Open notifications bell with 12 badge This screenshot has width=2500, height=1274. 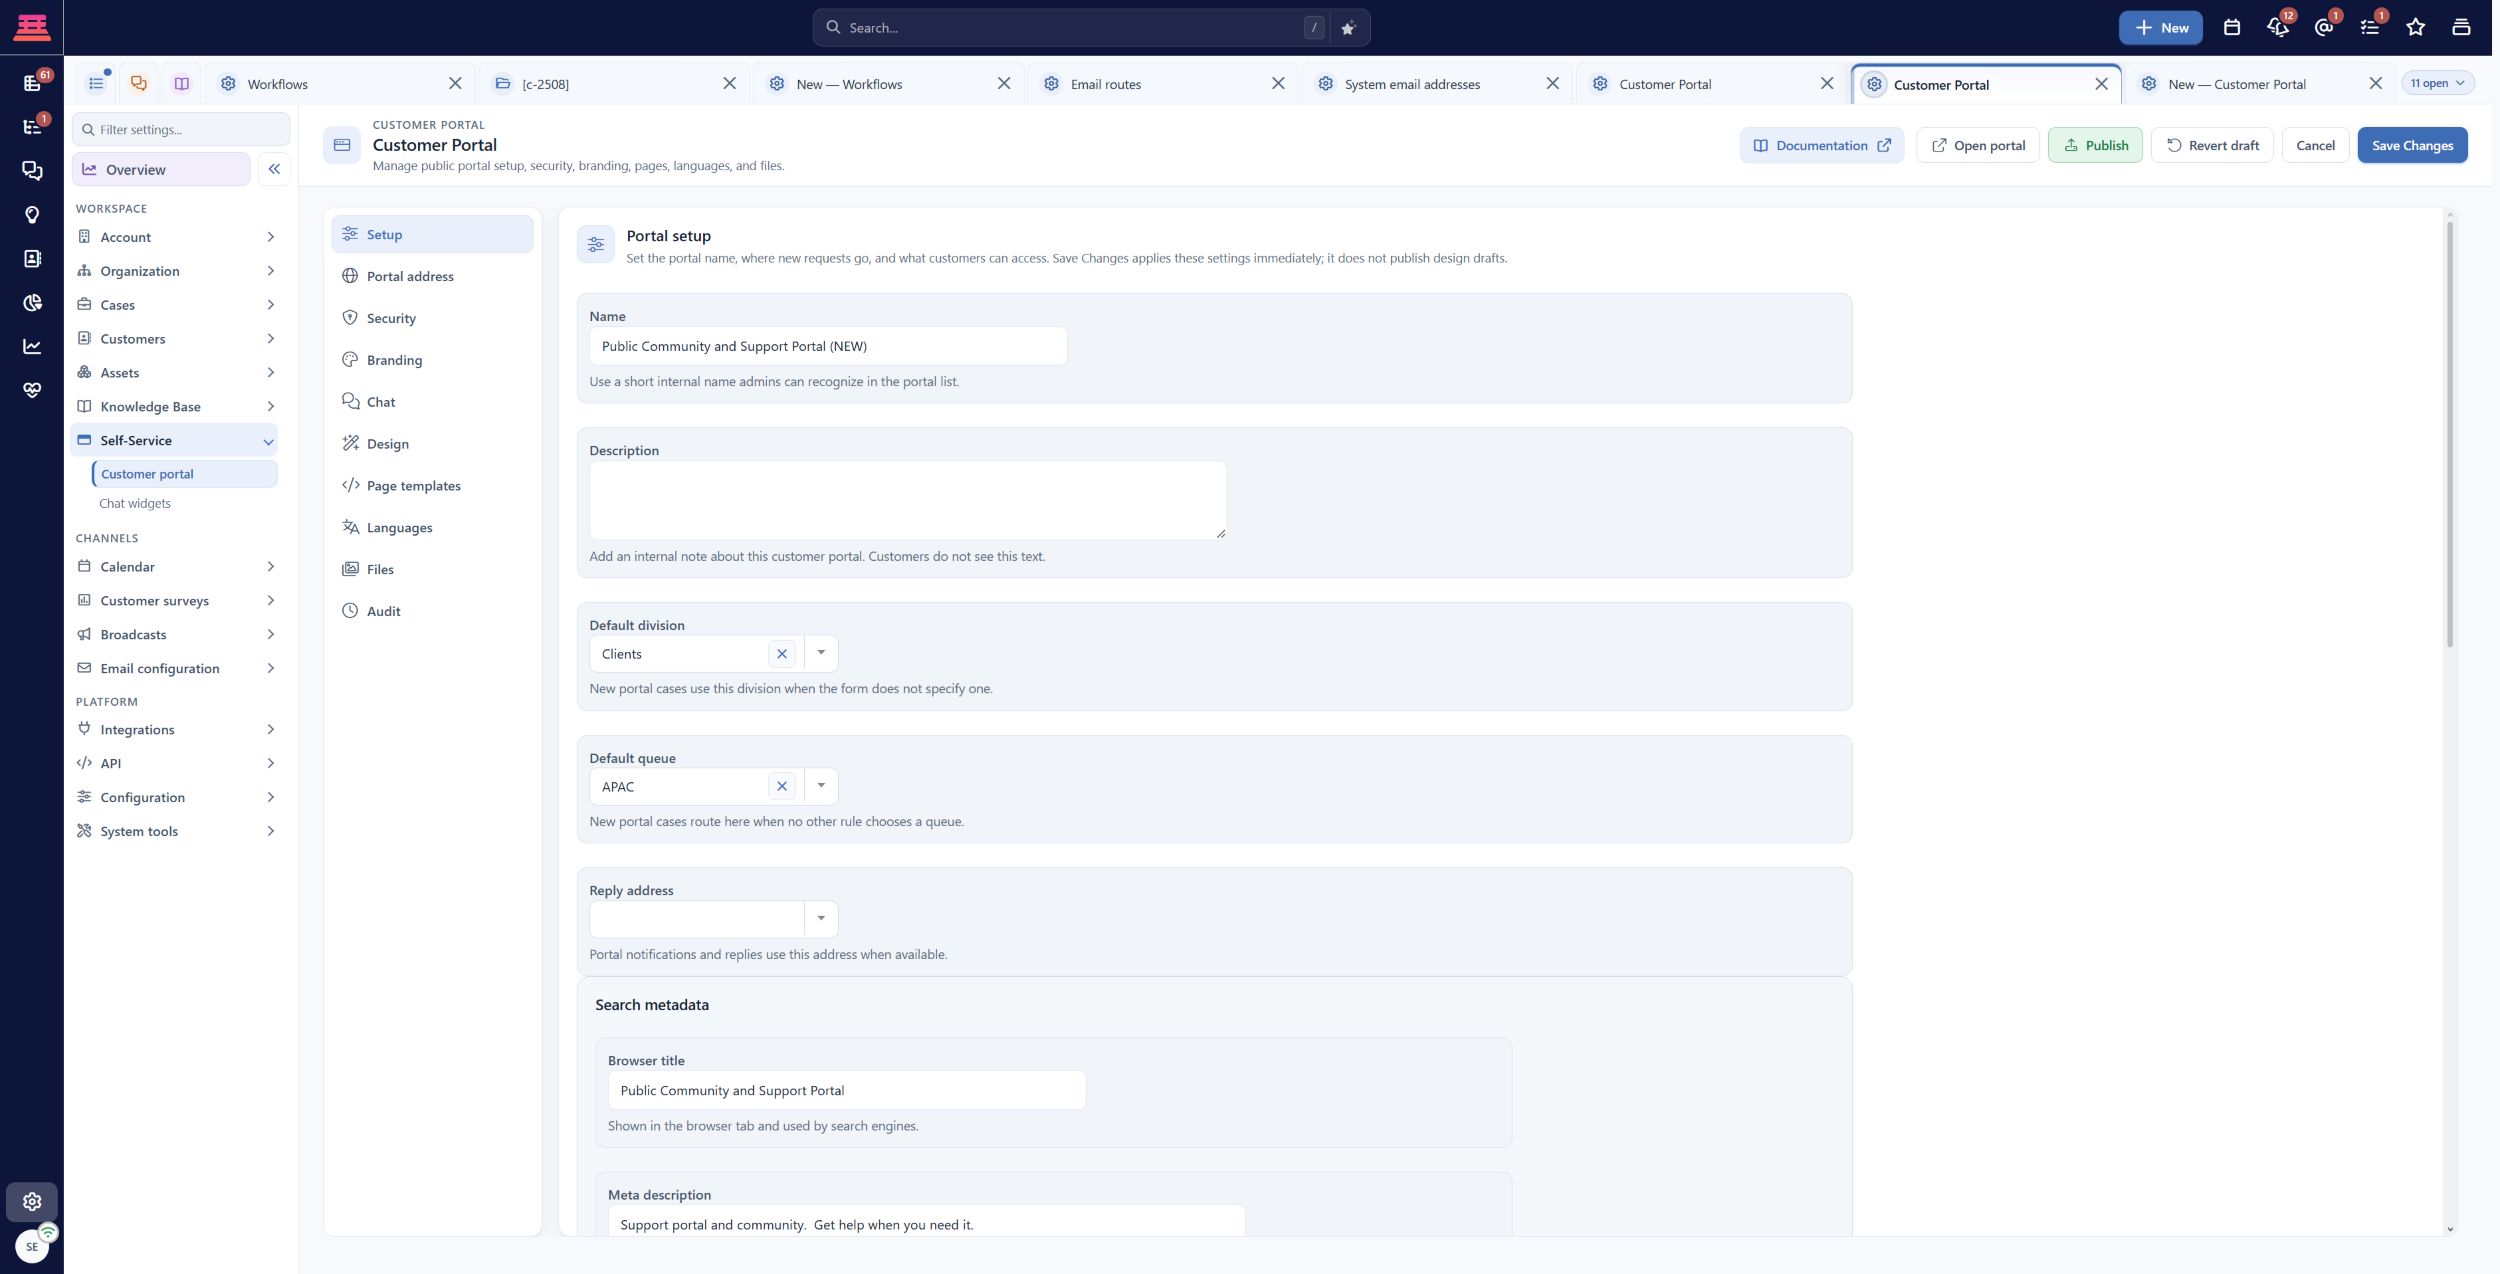pos(2278,28)
